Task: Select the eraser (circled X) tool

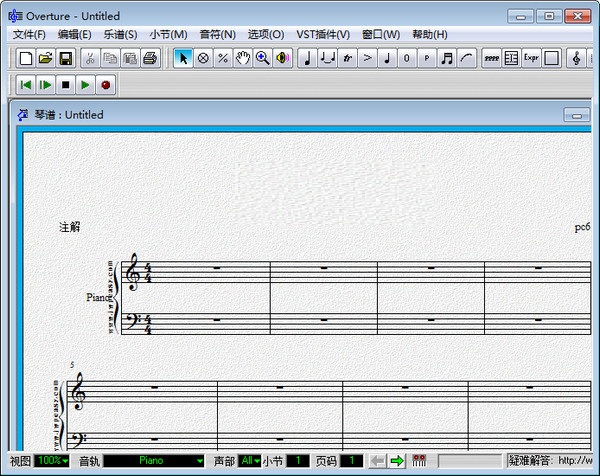Action: (x=203, y=59)
